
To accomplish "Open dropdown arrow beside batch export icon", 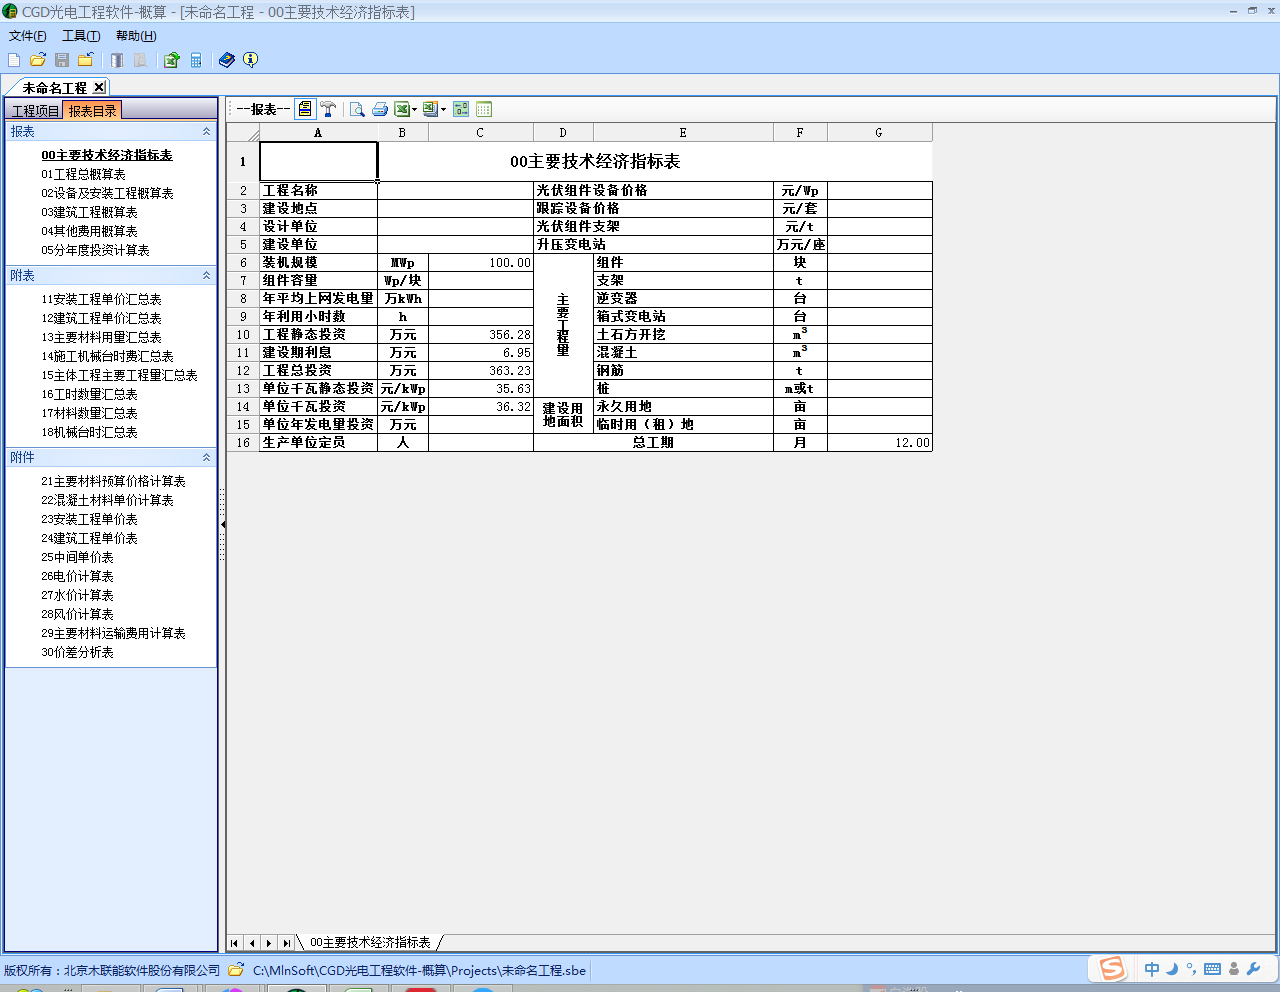I will (x=443, y=110).
